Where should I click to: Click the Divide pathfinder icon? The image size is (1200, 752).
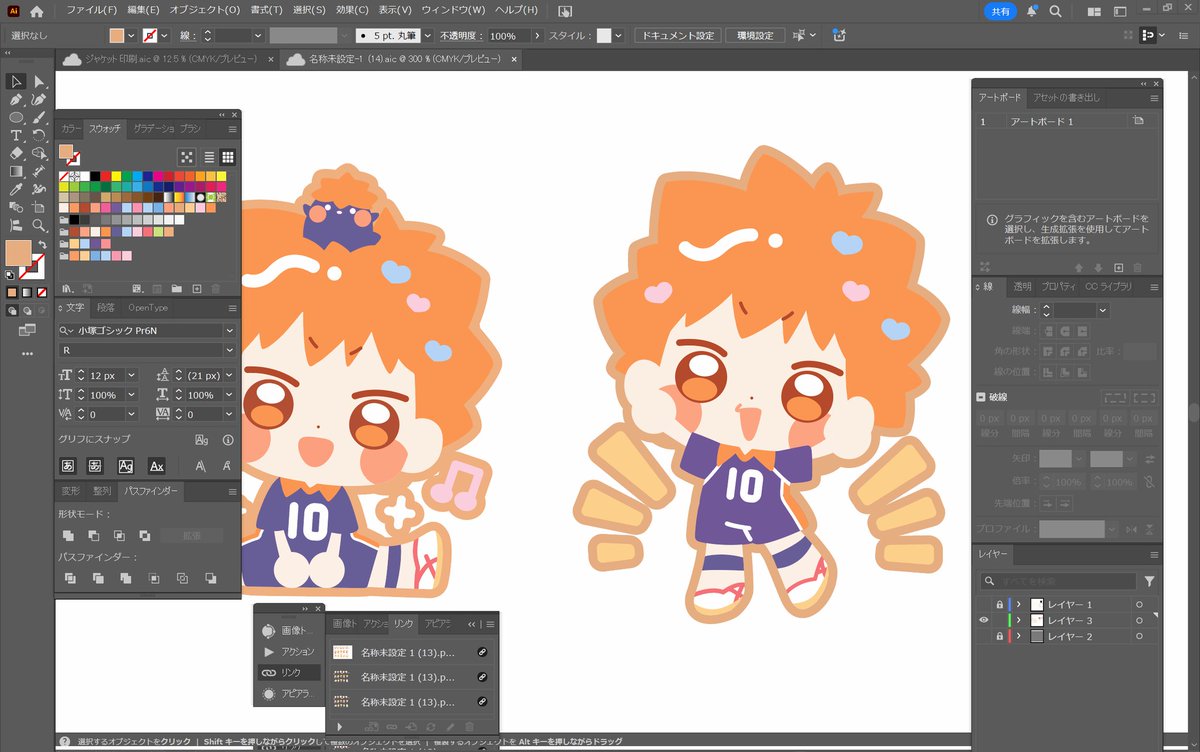coord(69,578)
